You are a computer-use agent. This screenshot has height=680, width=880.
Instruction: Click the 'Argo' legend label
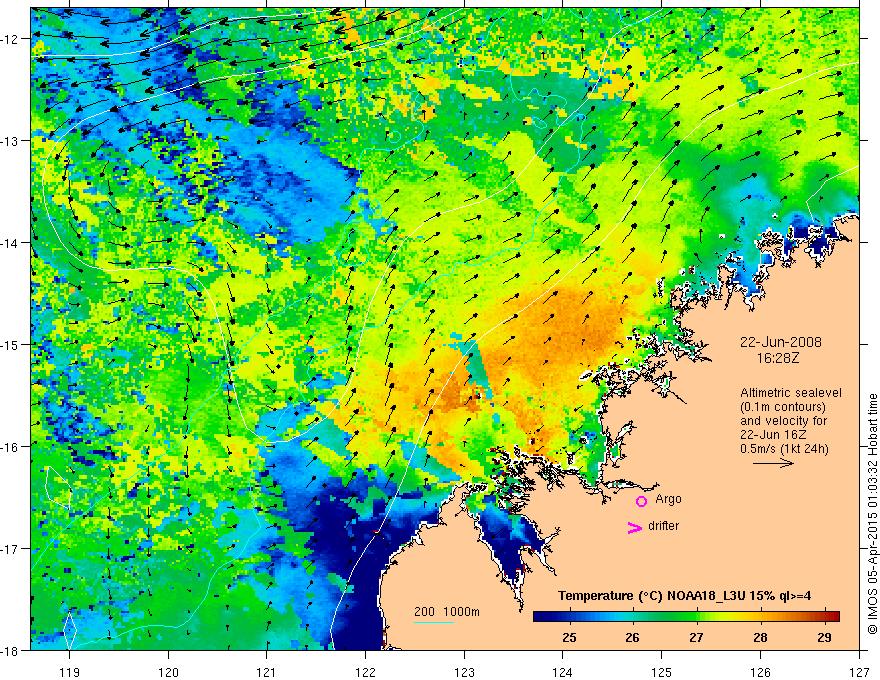pyautogui.click(x=668, y=499)
